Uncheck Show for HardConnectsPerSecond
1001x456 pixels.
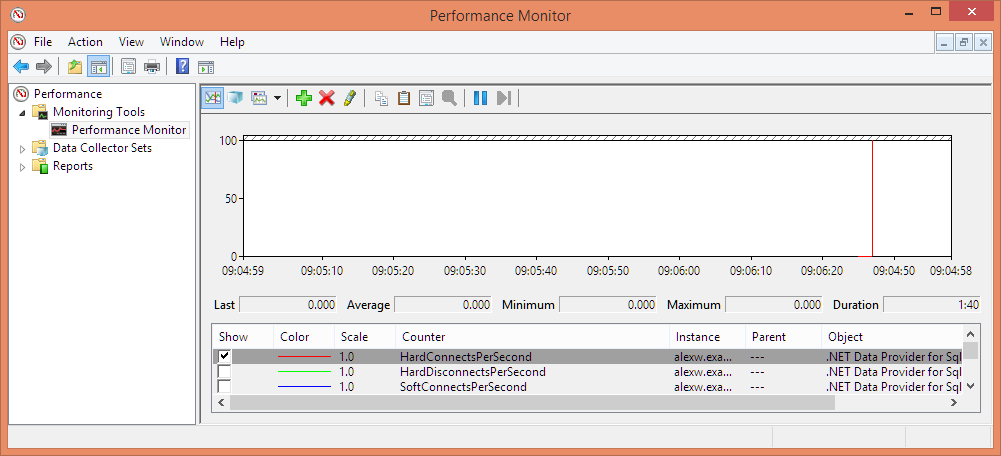pyautogui.click(x=225, y=356)
